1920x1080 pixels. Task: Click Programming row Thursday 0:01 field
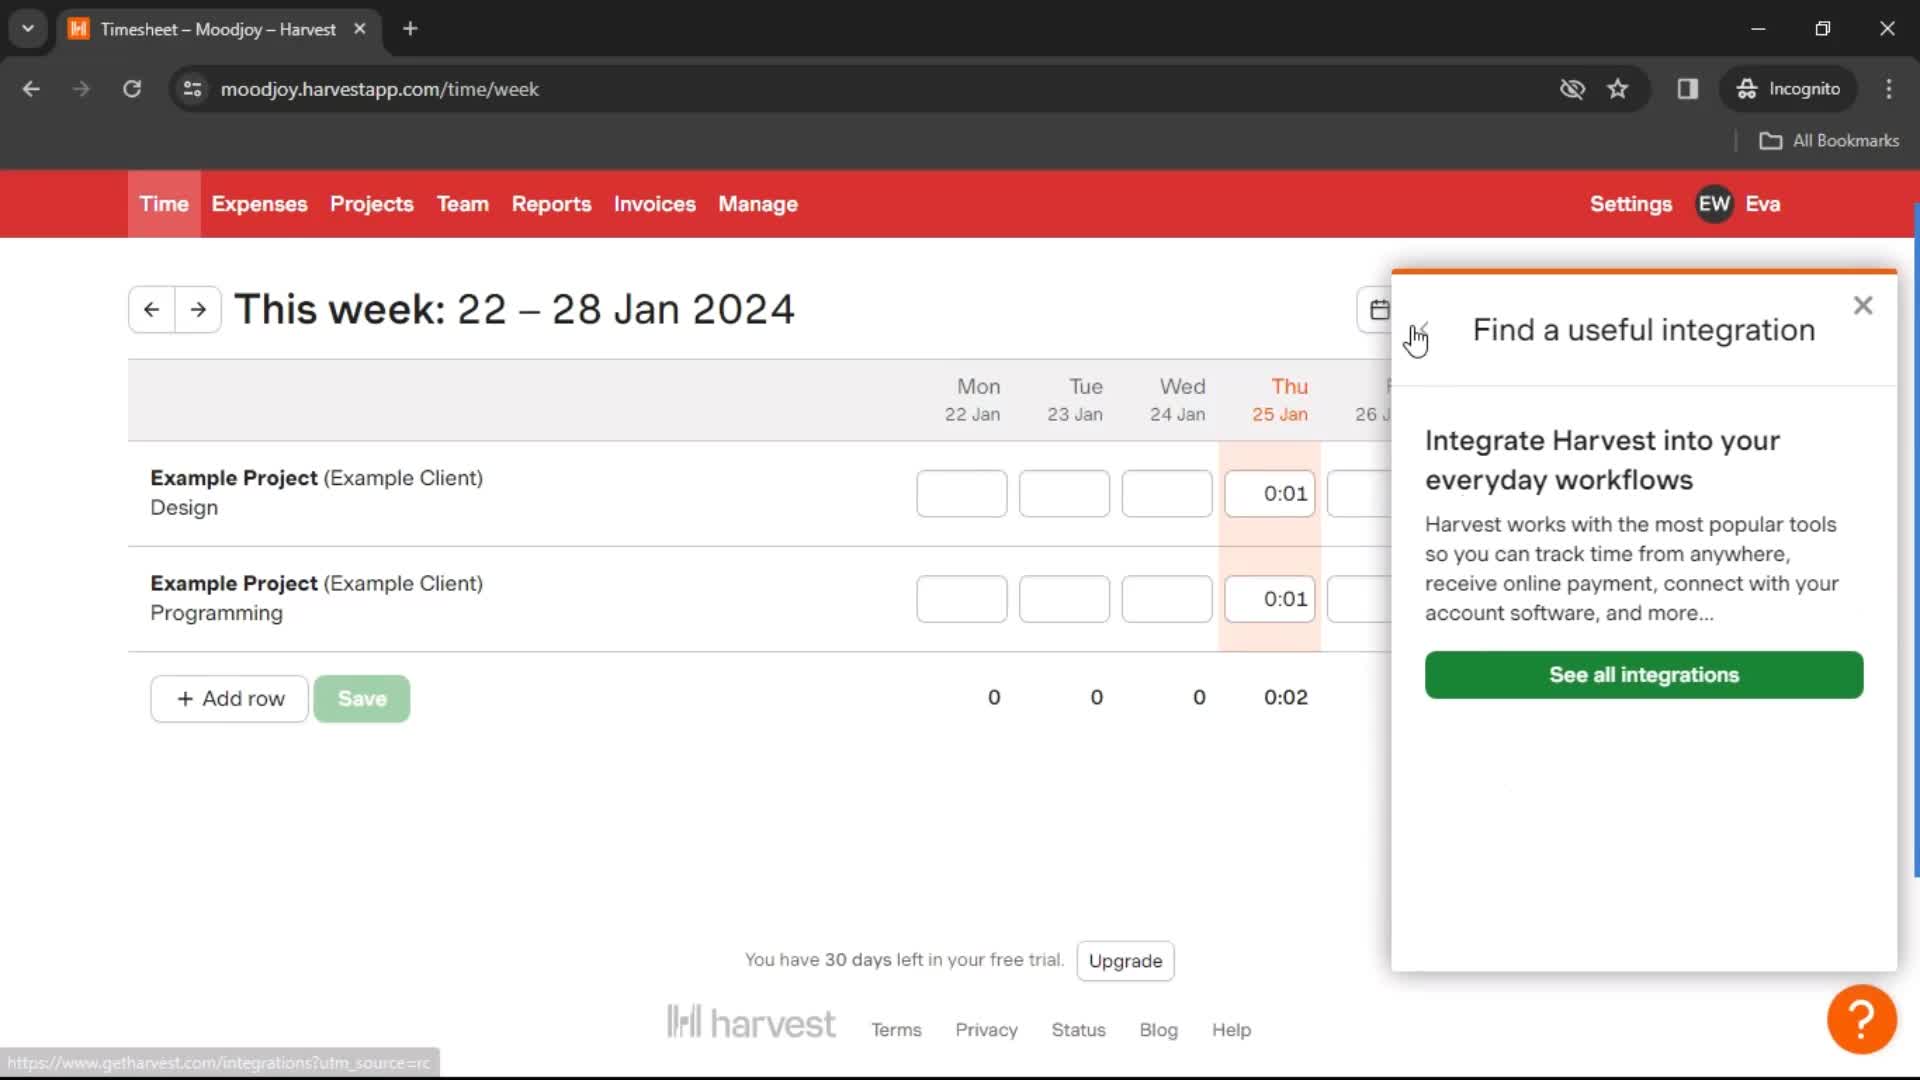click(x=1270, y=599)
